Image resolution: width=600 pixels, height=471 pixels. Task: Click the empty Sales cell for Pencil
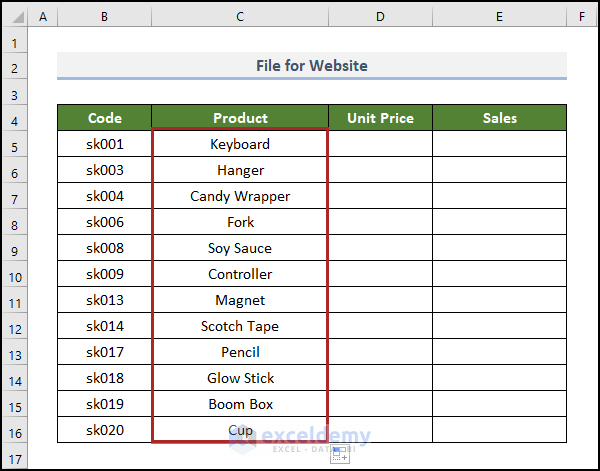click(x=499, y=352)
